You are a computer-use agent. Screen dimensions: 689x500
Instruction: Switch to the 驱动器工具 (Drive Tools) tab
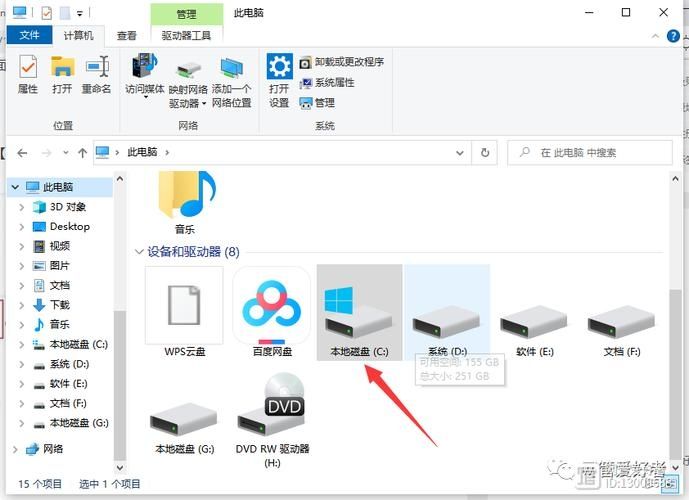[186, 35]
